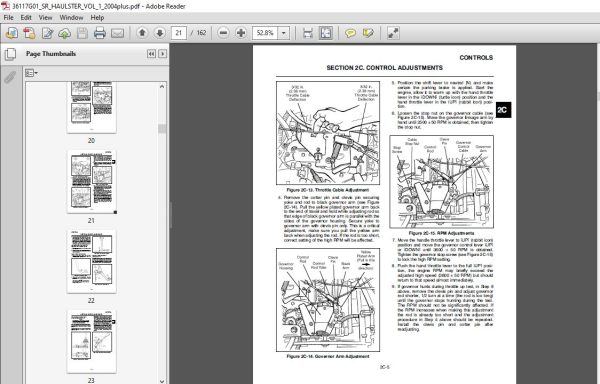Open the Attachments paperclip panel

coord(10,77)
